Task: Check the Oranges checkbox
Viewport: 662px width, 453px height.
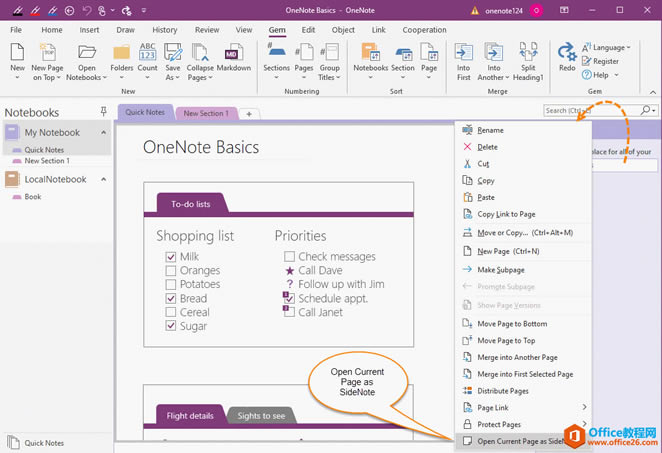Action: point(171,271)
